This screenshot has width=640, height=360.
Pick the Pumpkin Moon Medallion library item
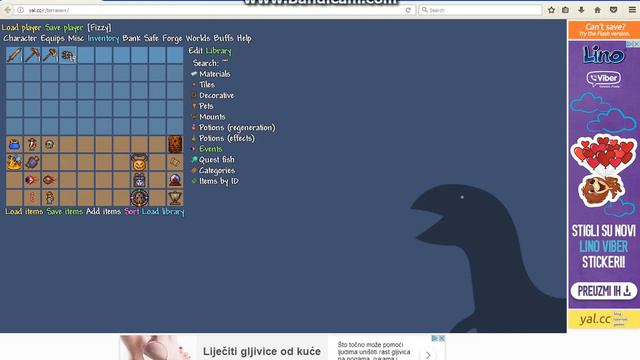click(x=139, y=162)
